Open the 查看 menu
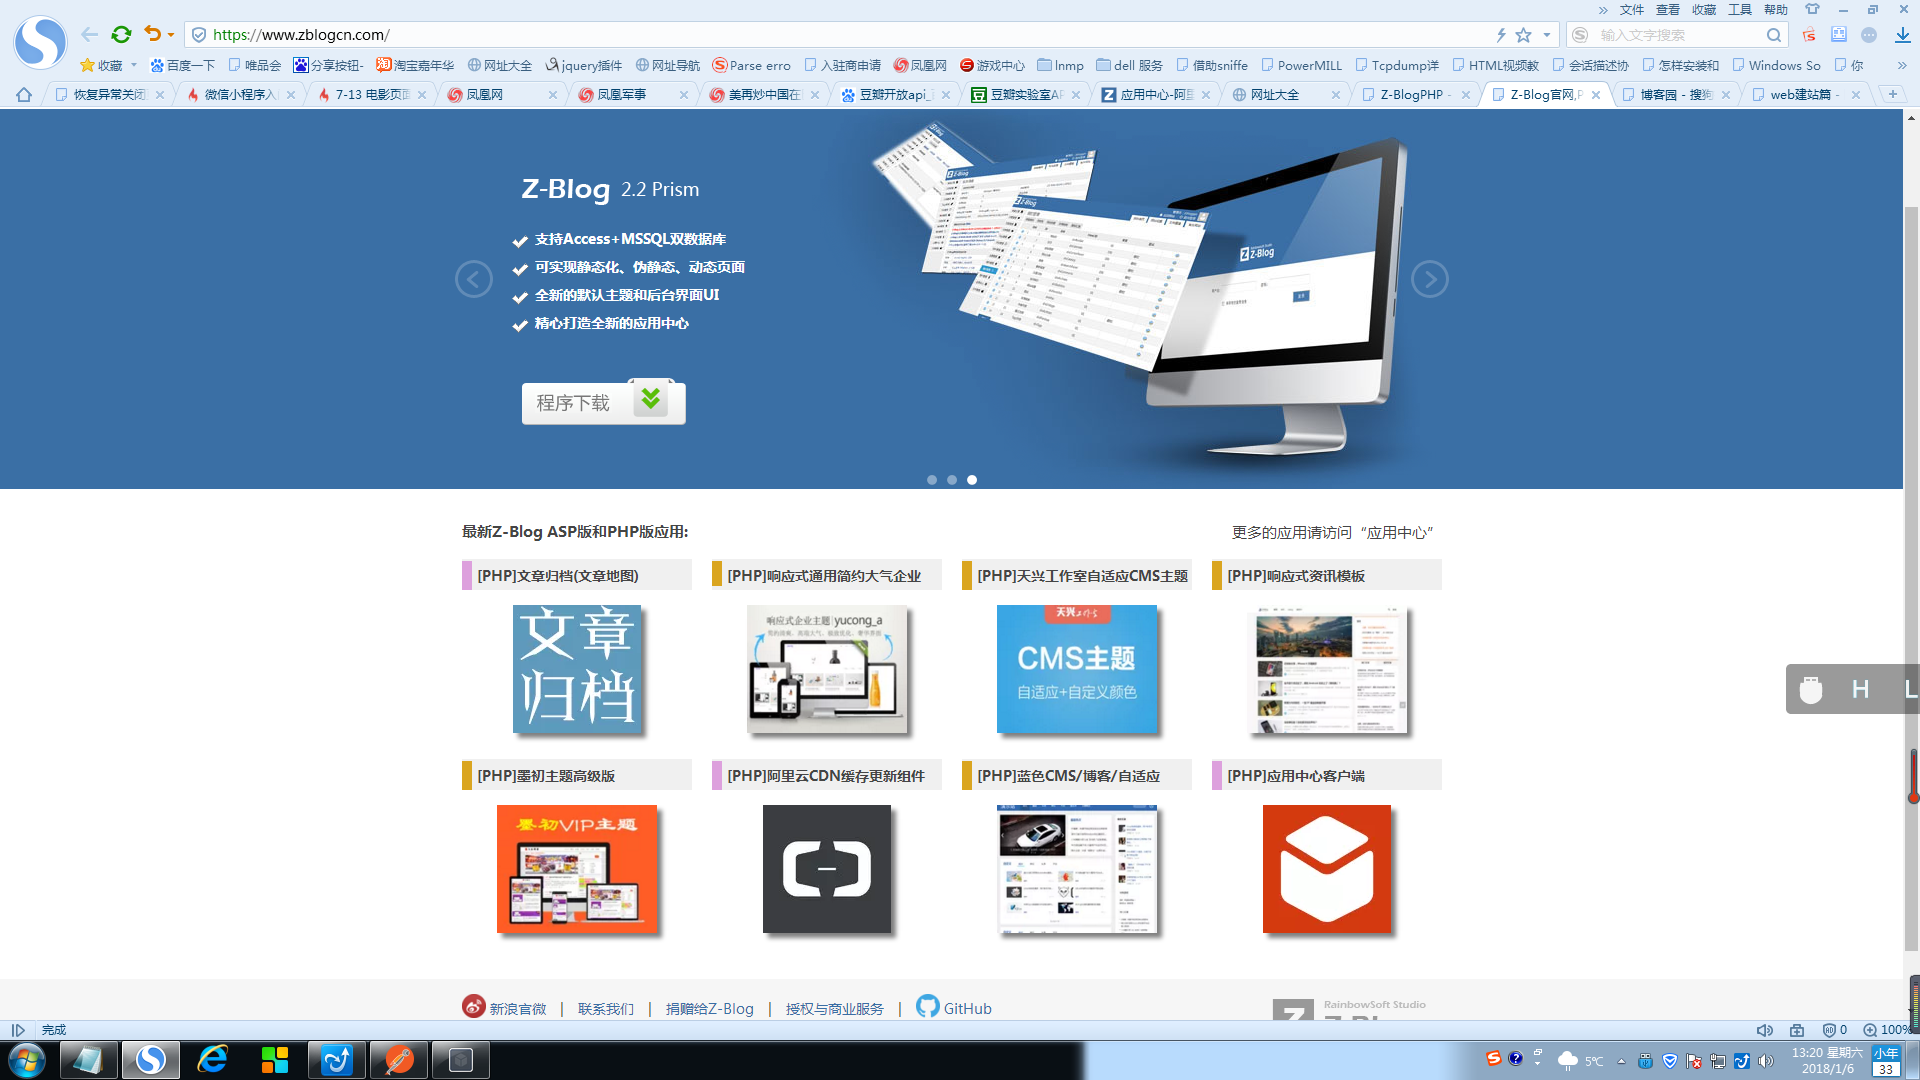This screenshot has height=1080, width=1920. click(x=1668, y=10)
